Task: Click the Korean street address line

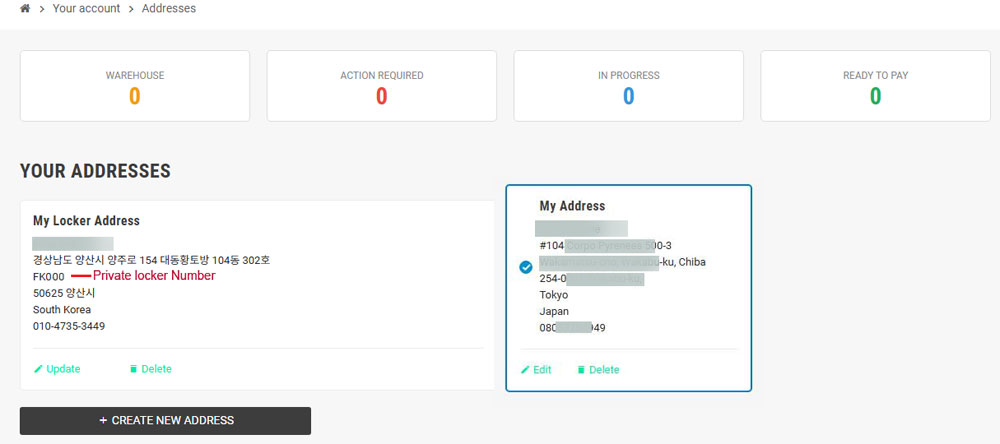Action: pyautogui.click(x=152, y=260)
